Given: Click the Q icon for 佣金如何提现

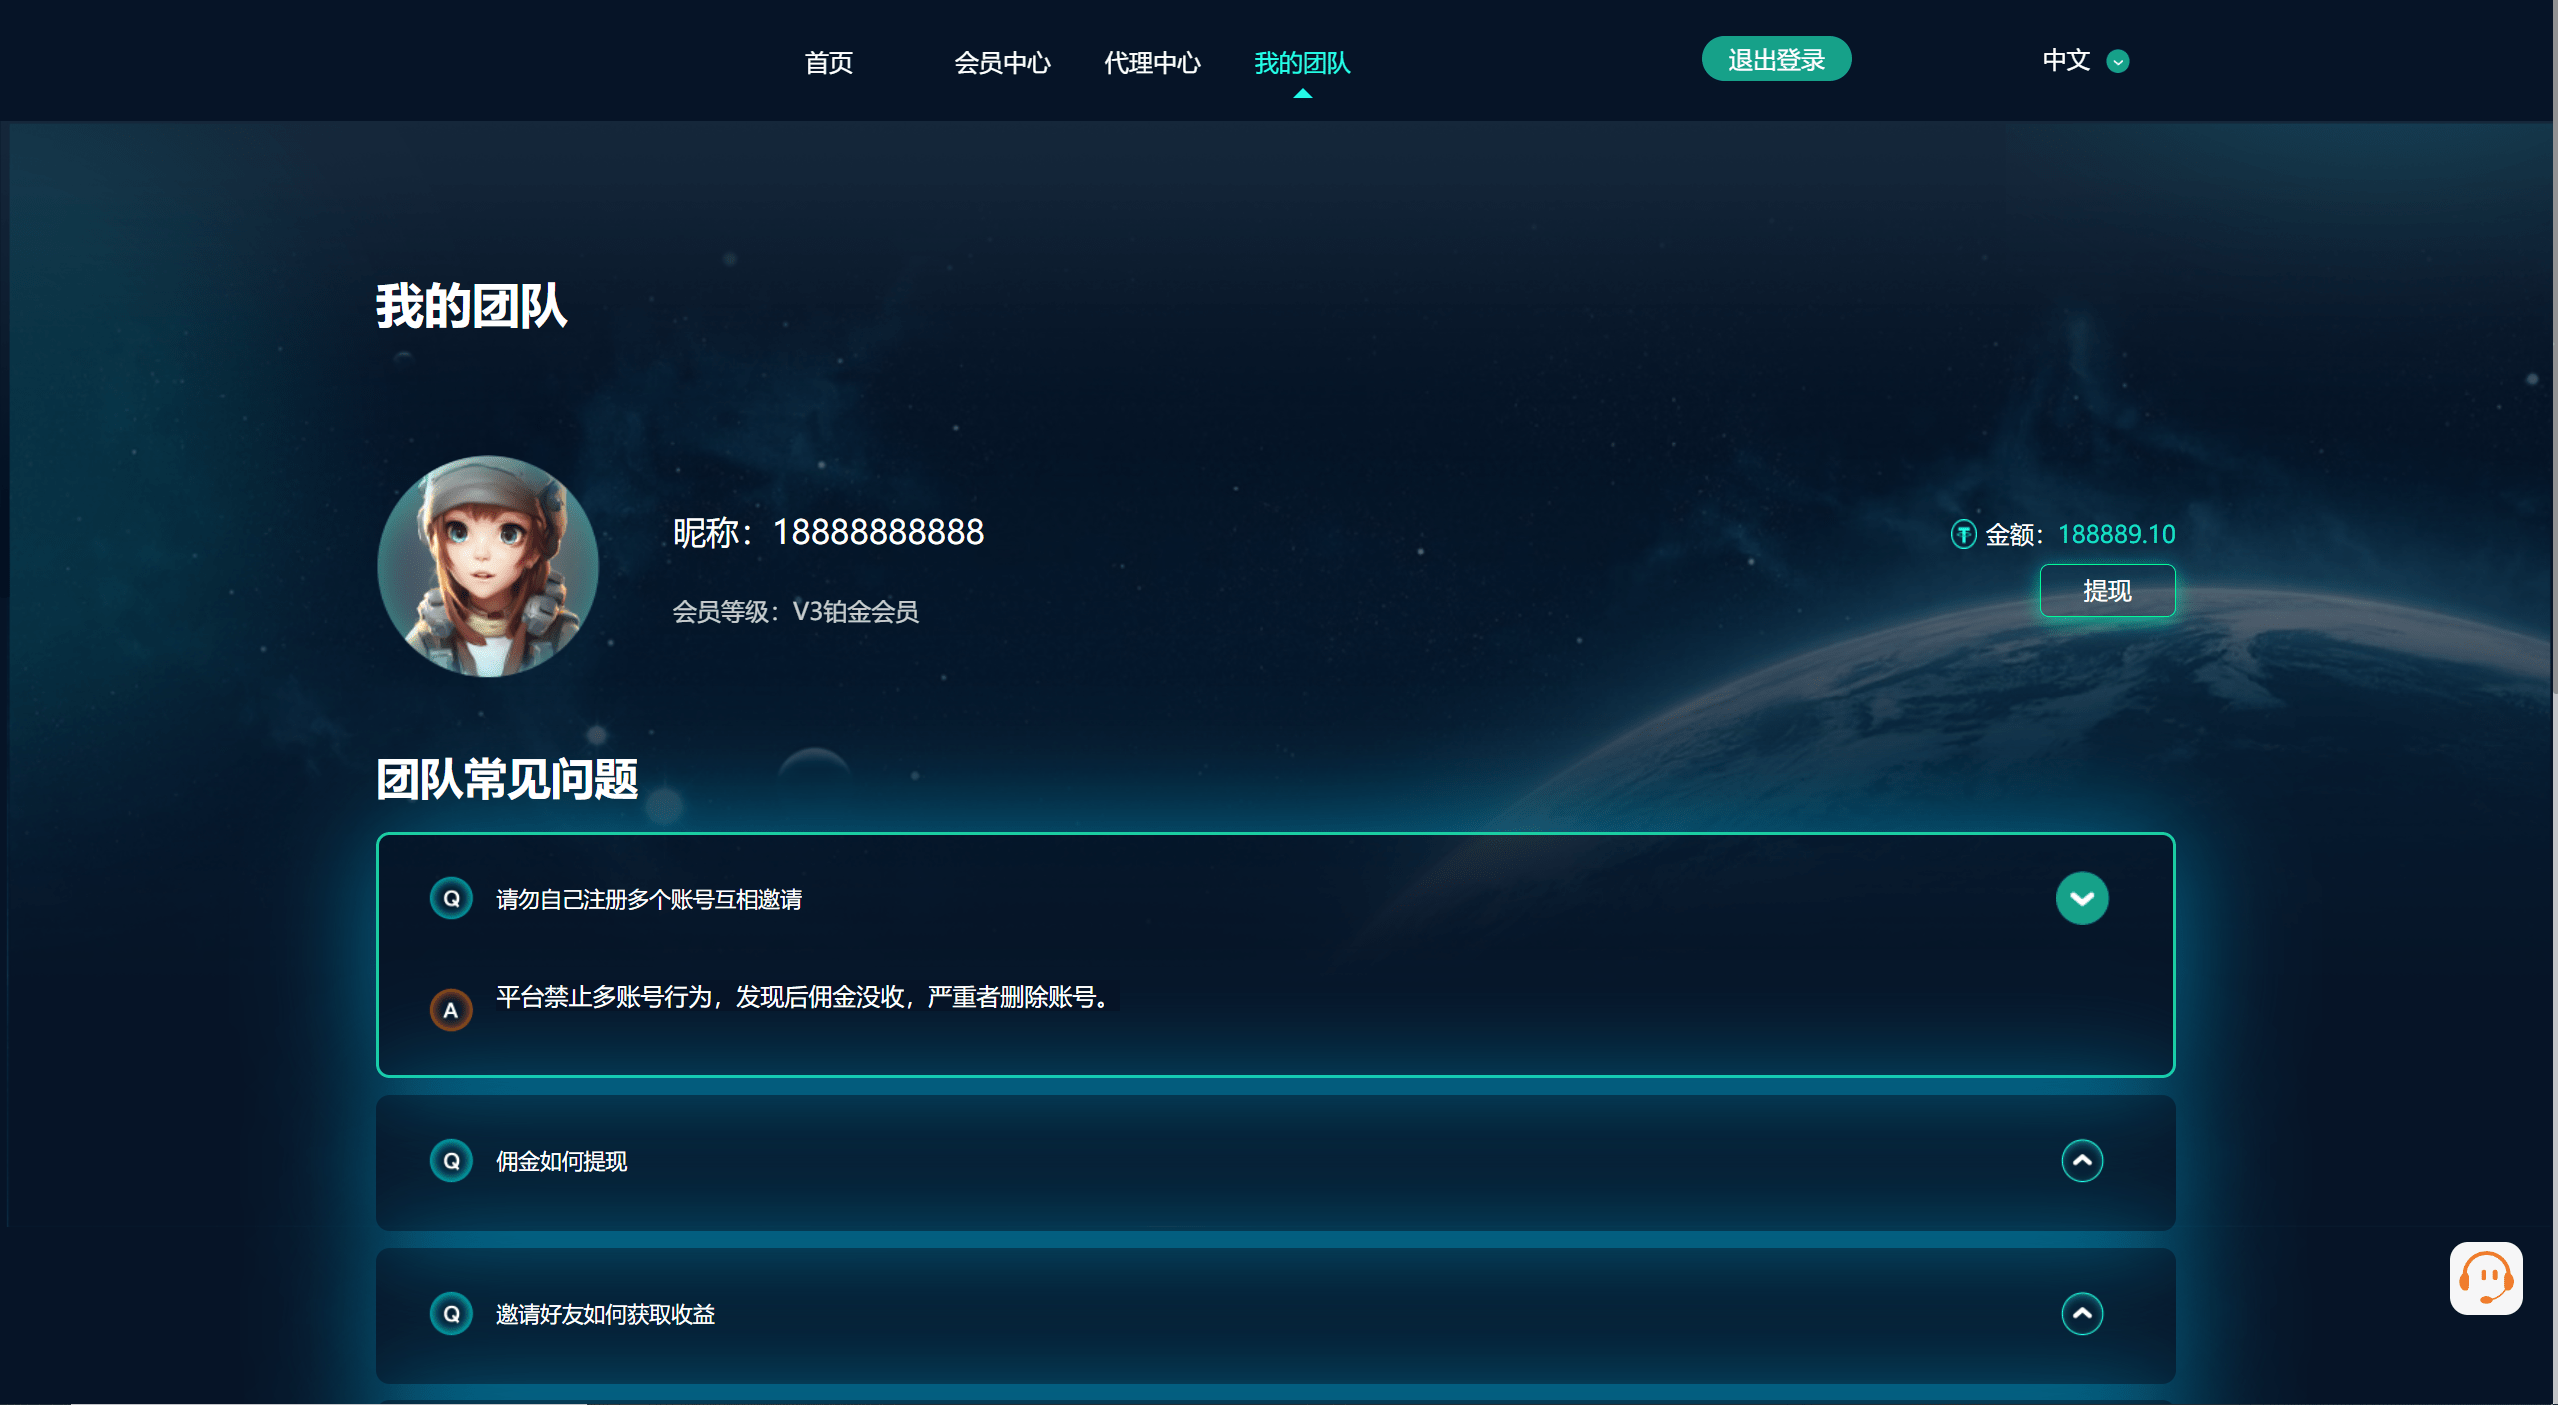Looking at the screenshot, I should 451,1161.
